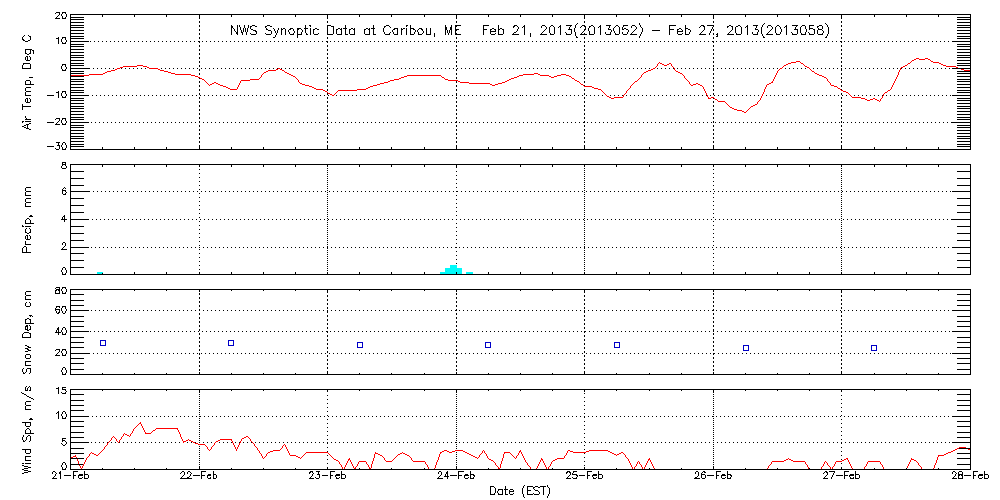Click the snow depth square after 26-Feb
Viewport: 1000px width, 500px height.
[746, 348]
